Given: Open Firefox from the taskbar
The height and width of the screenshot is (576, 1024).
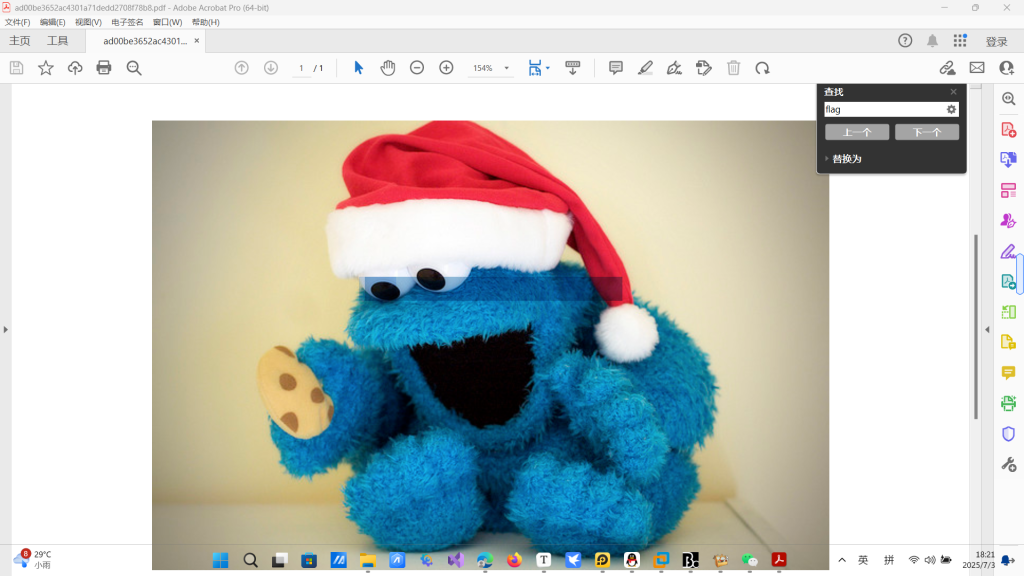Looking at the screenshot, I should pos(514,560).
